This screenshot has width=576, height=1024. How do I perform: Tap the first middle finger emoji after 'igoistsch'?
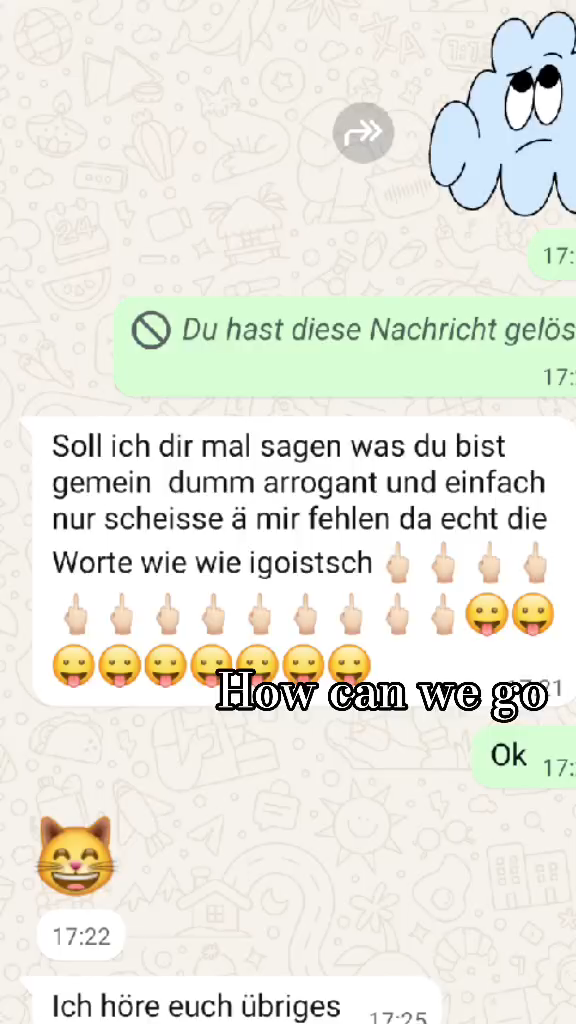coord(398,562)
